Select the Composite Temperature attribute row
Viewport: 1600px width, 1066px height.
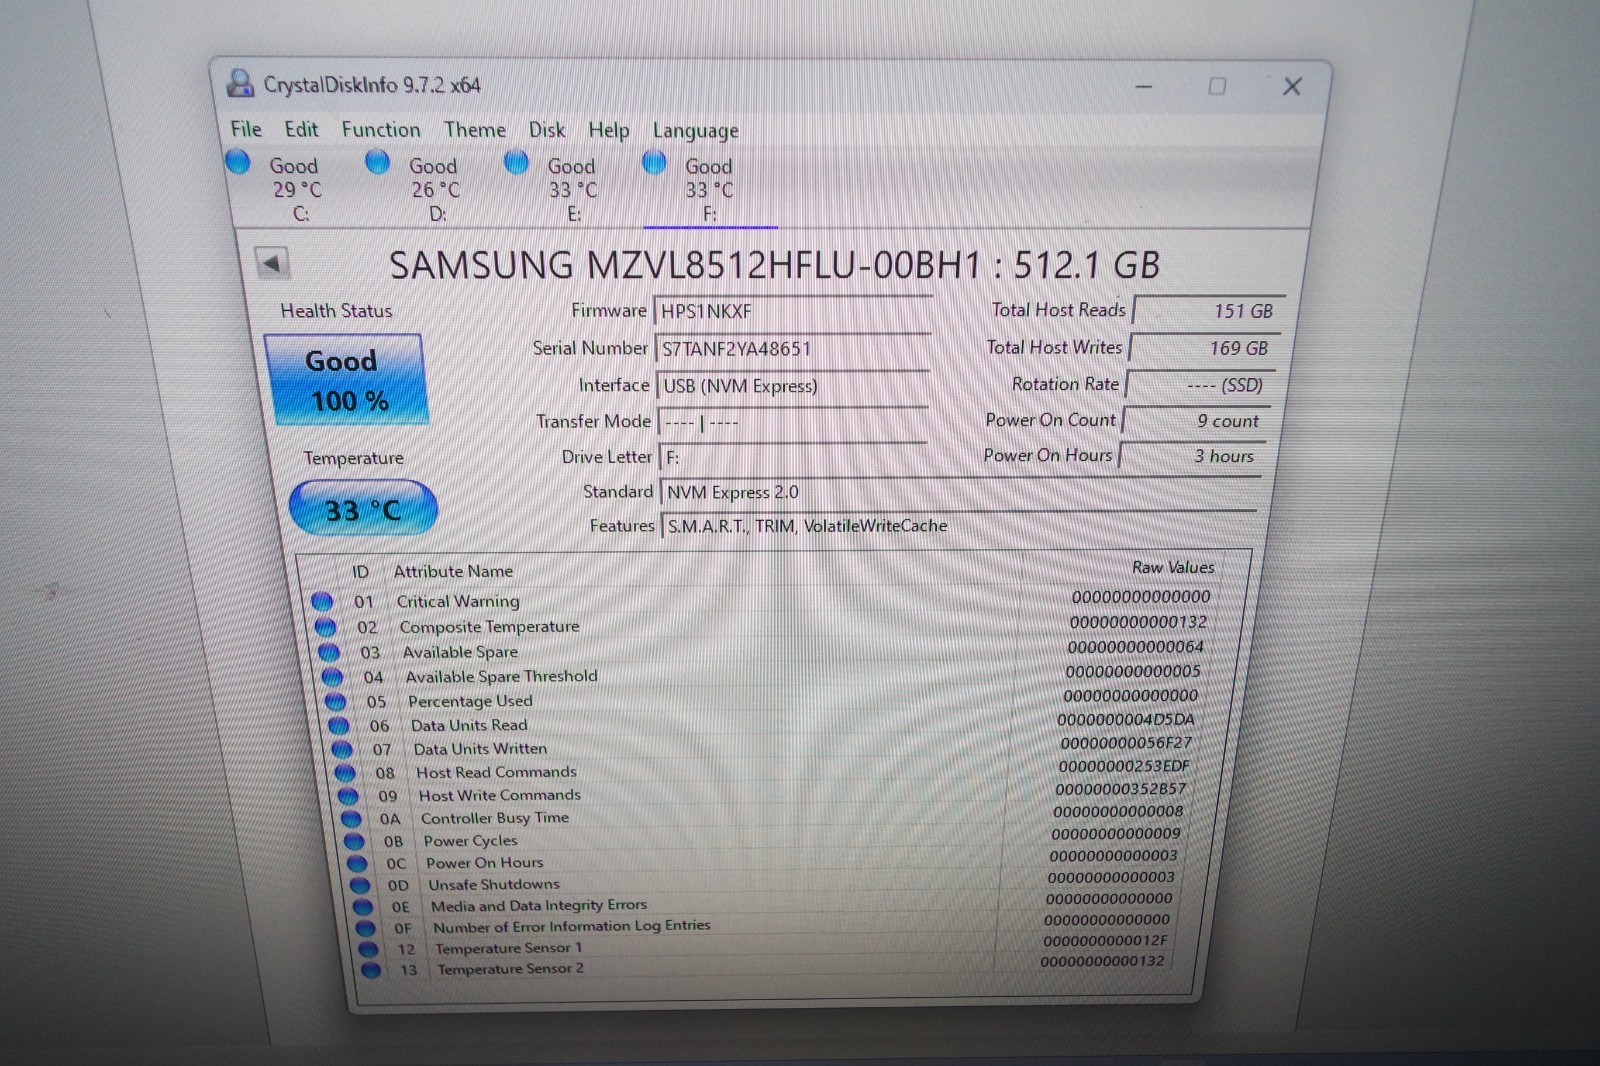(762, 625)
